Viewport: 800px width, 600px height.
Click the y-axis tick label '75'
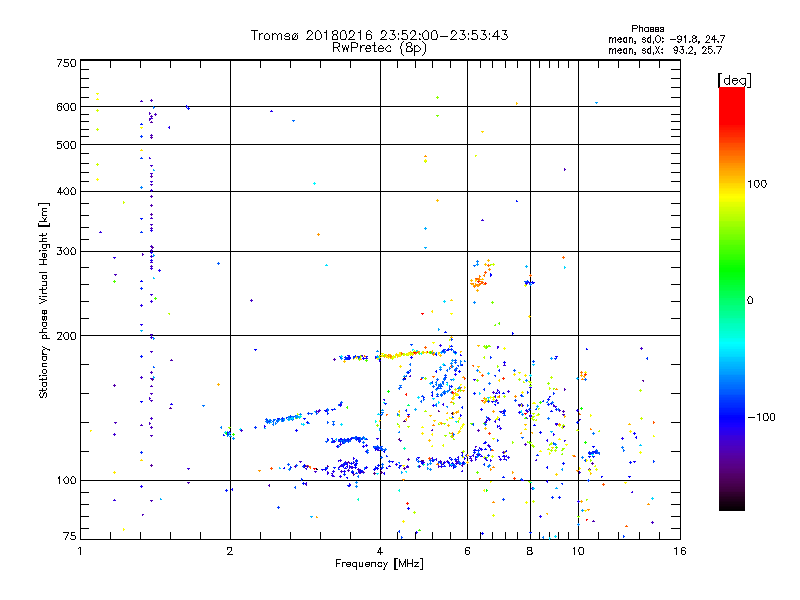(70, 536)
